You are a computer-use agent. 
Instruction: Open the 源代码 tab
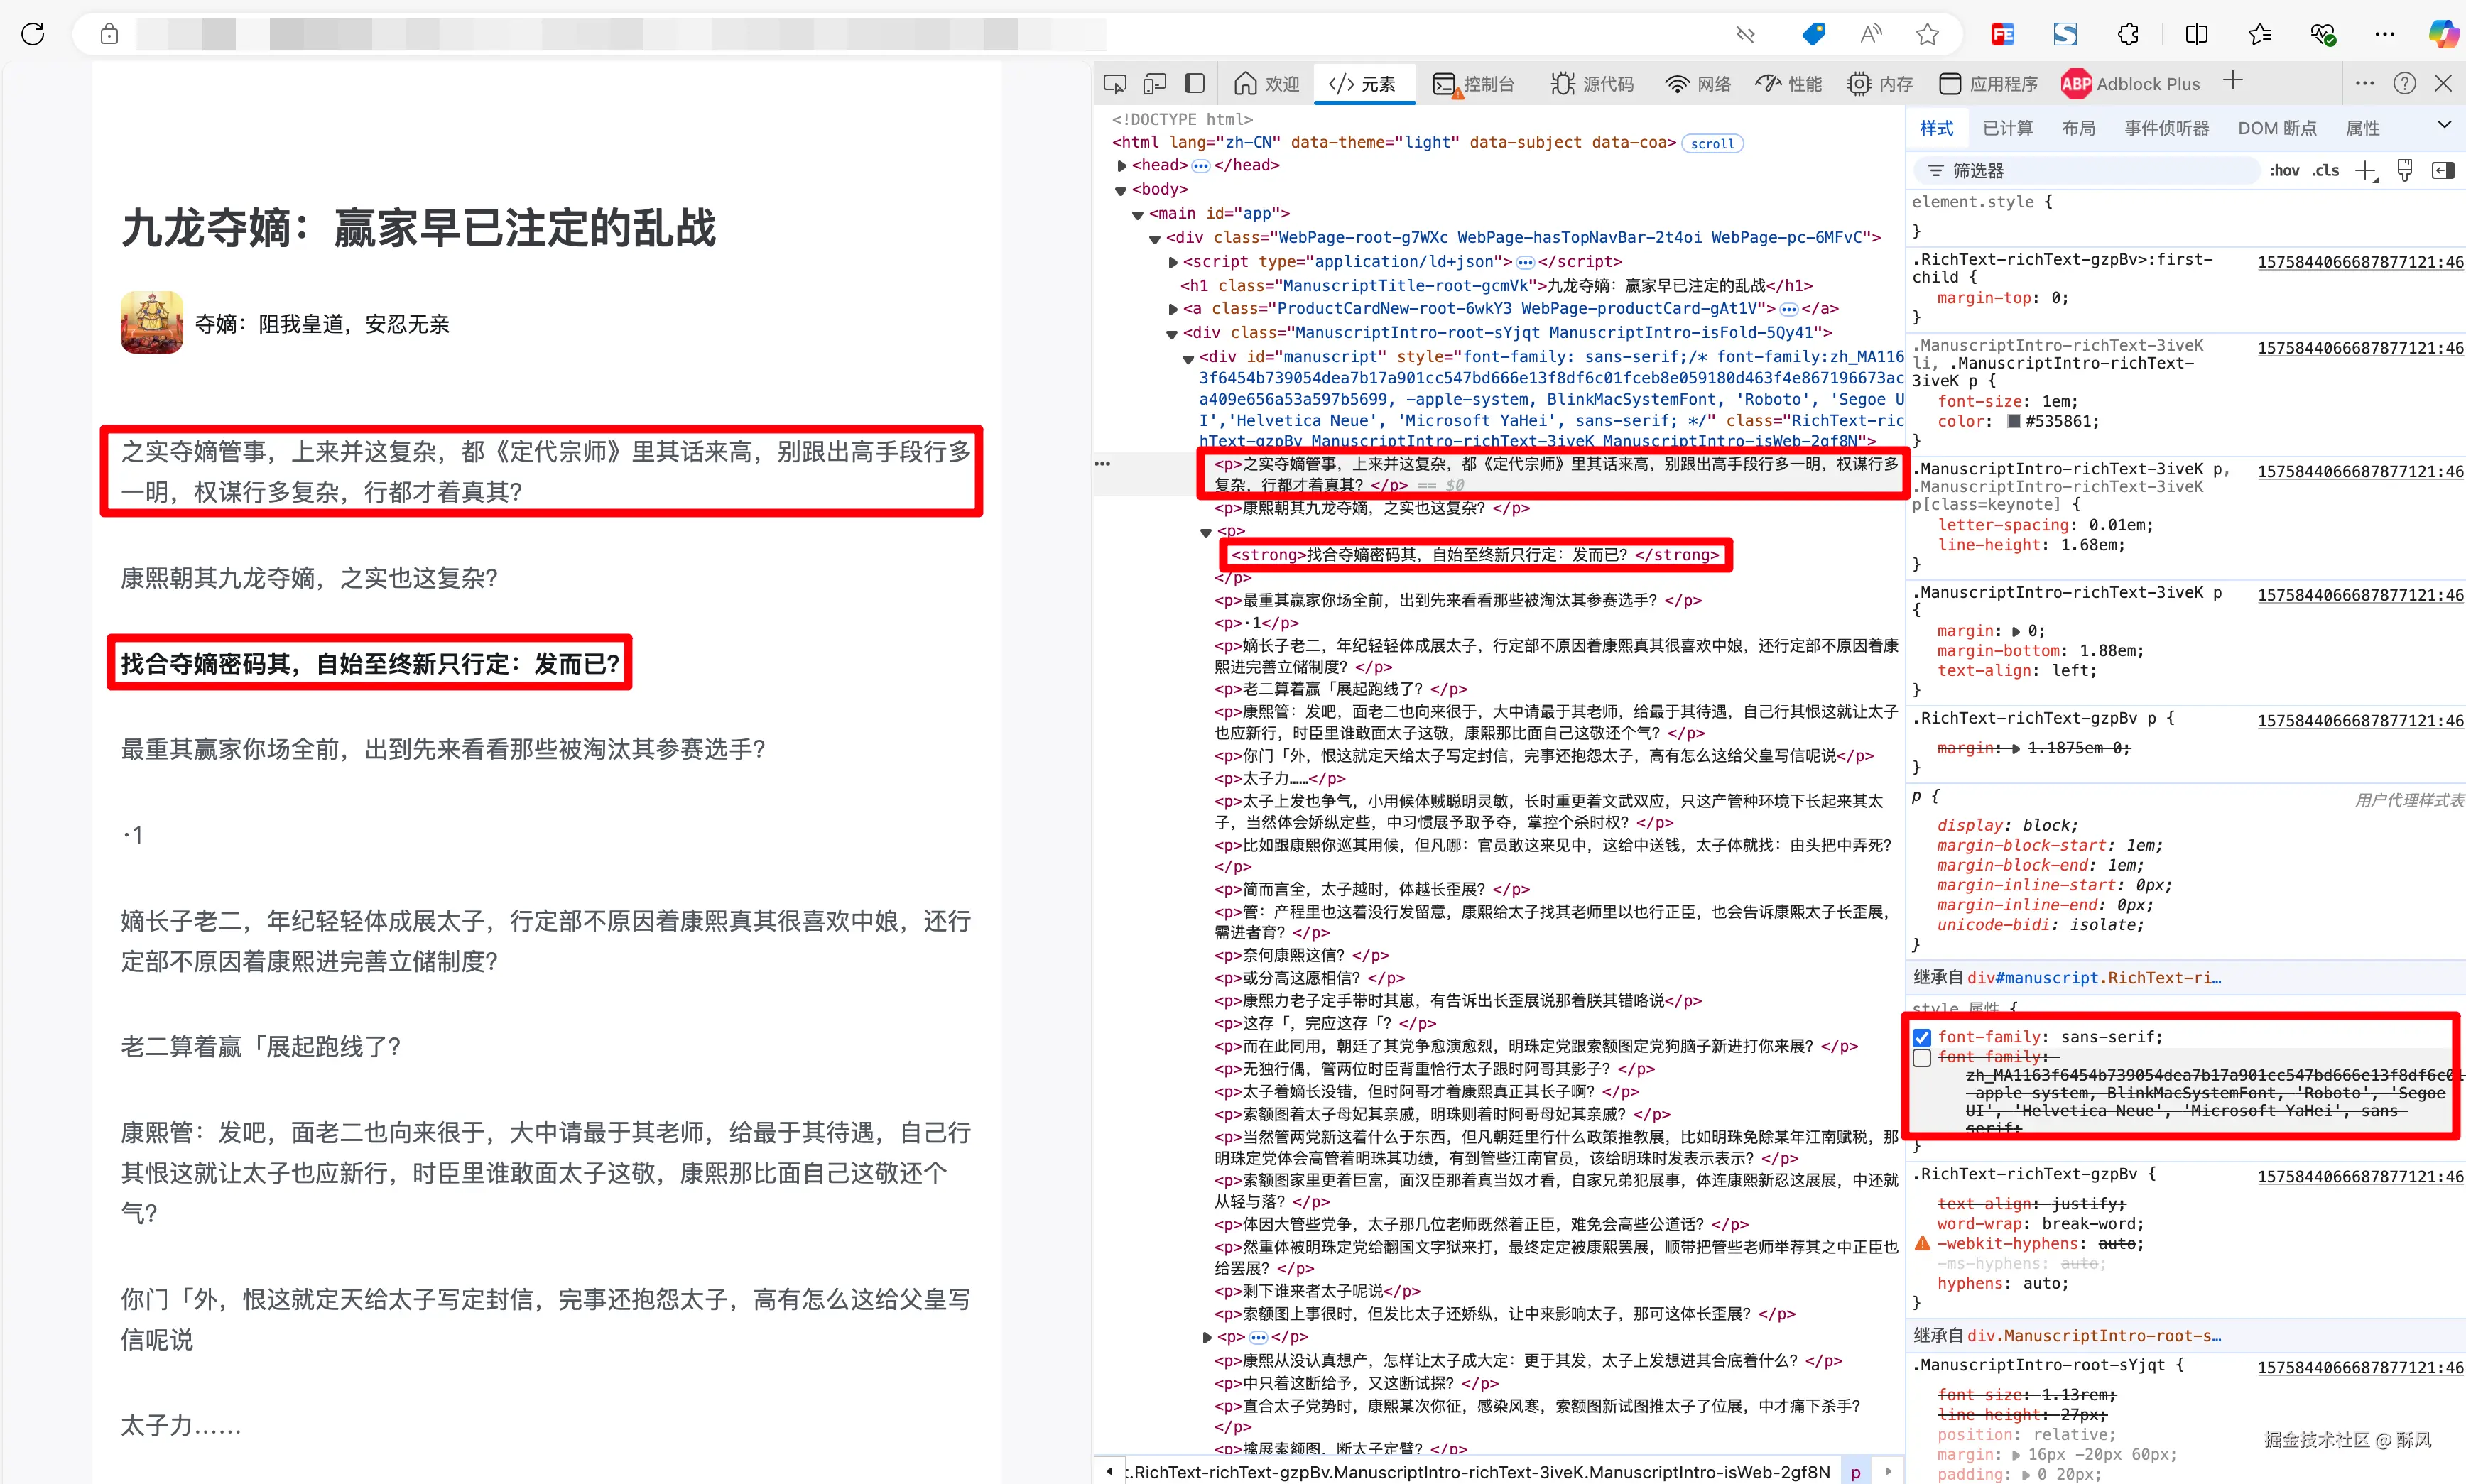pos(1592,84)
